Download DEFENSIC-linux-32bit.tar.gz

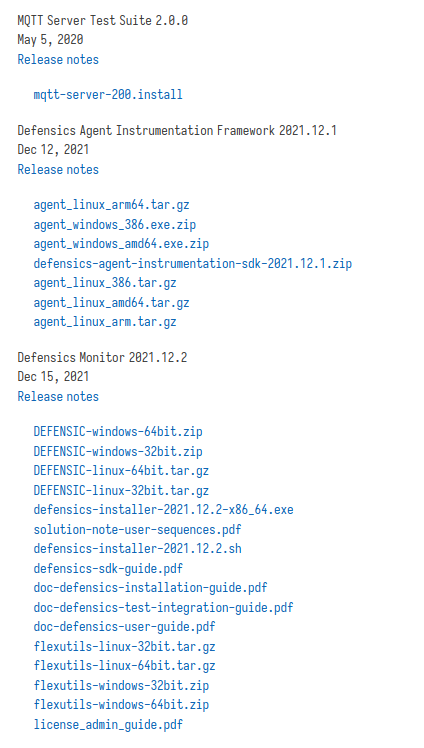121,490
